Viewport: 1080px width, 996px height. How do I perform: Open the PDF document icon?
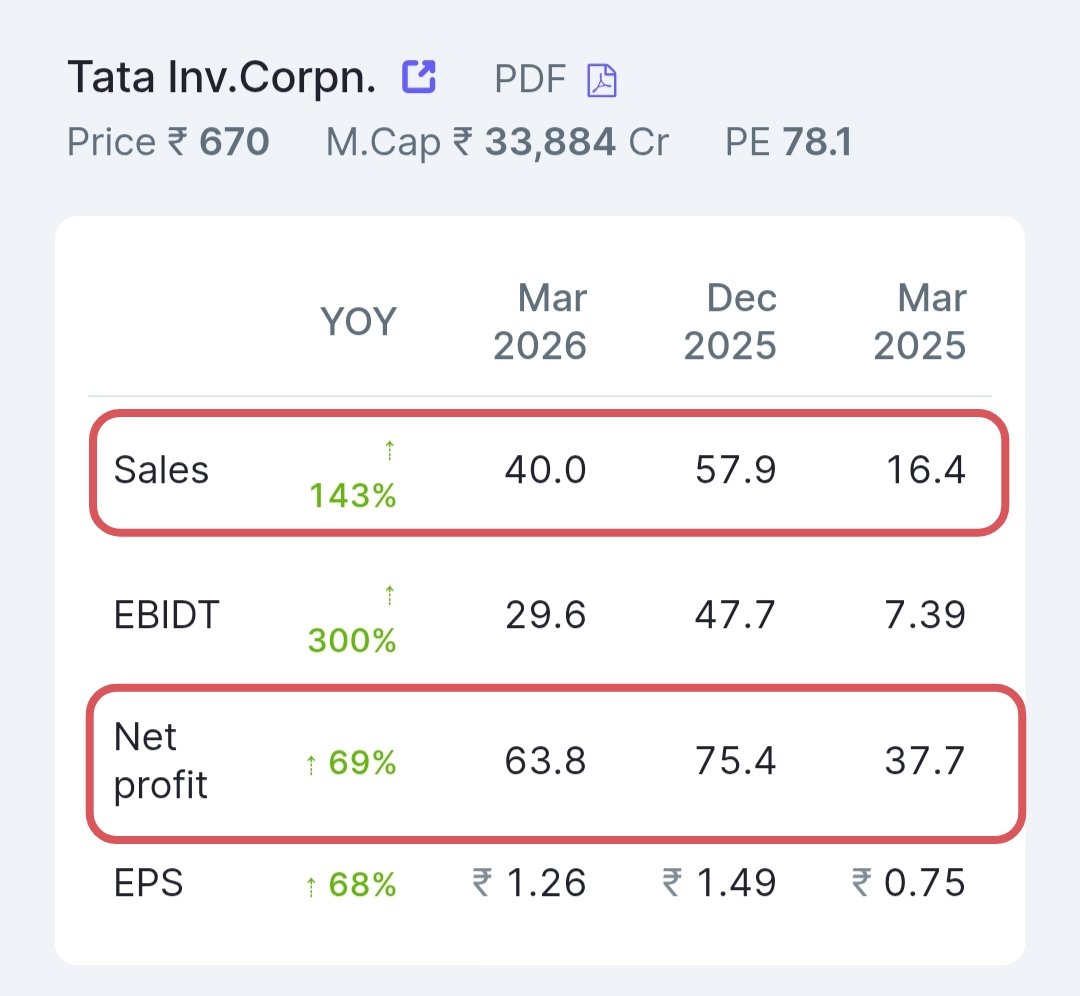601,80
